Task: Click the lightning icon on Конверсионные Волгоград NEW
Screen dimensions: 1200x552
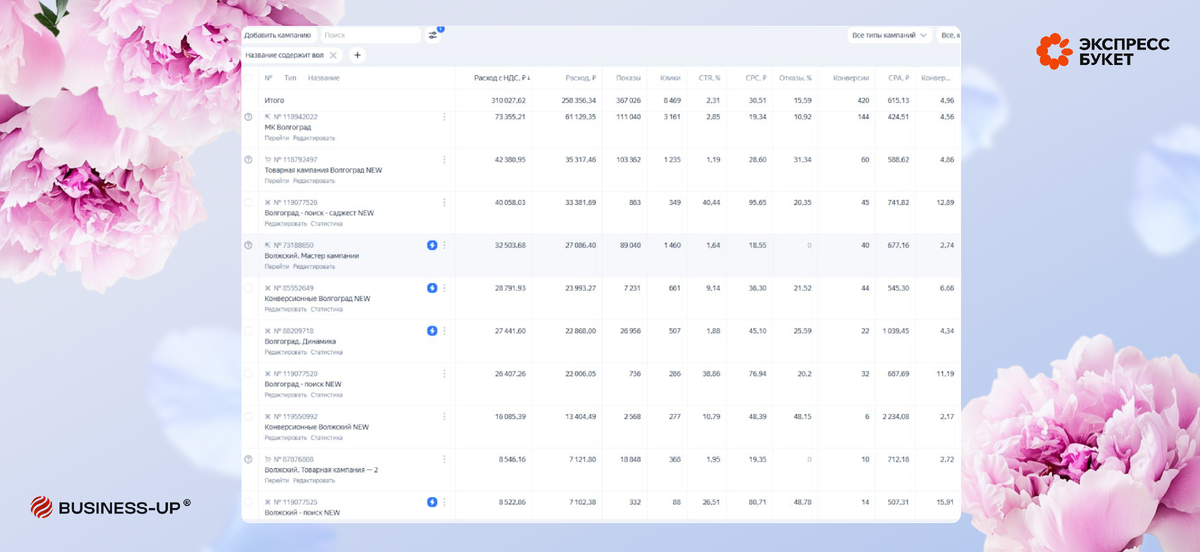Action: pos(432,288)
